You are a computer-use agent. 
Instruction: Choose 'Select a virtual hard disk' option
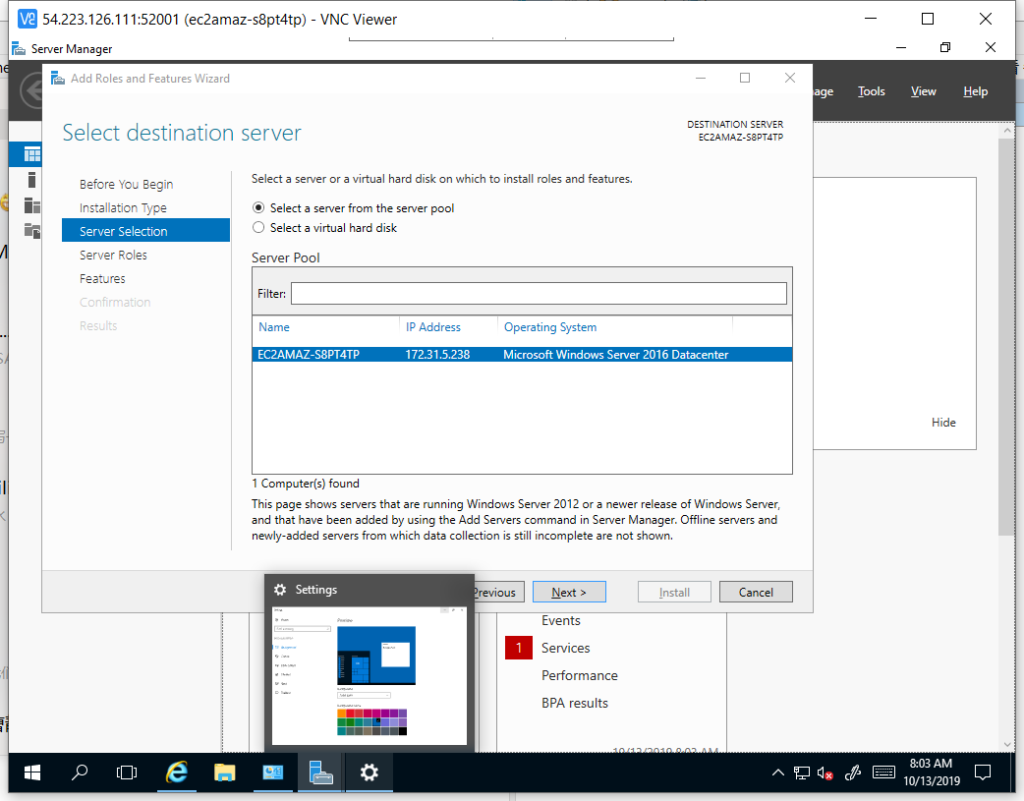tap(259, 228)
